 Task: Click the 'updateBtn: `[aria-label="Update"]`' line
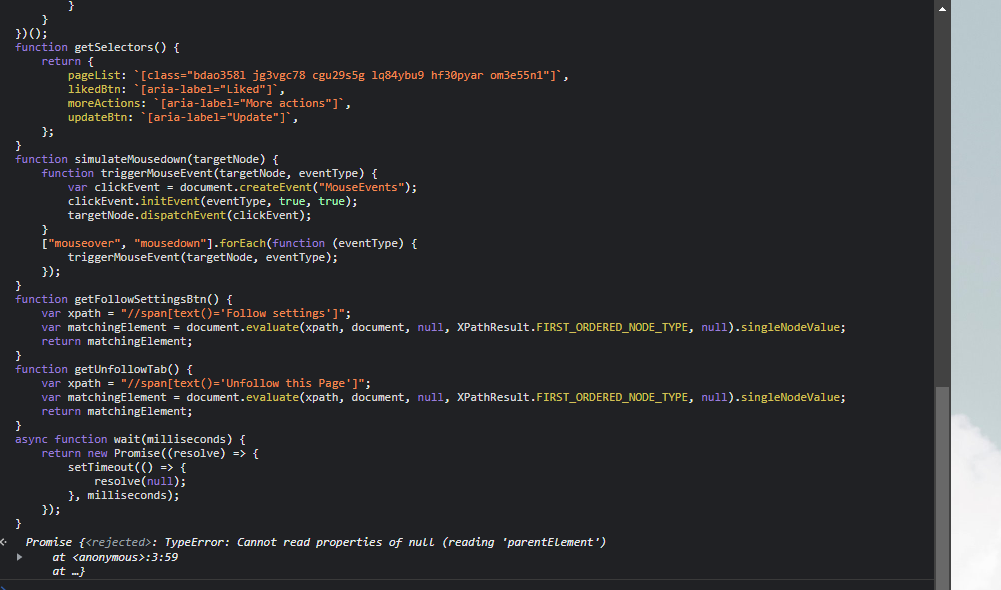183,117
